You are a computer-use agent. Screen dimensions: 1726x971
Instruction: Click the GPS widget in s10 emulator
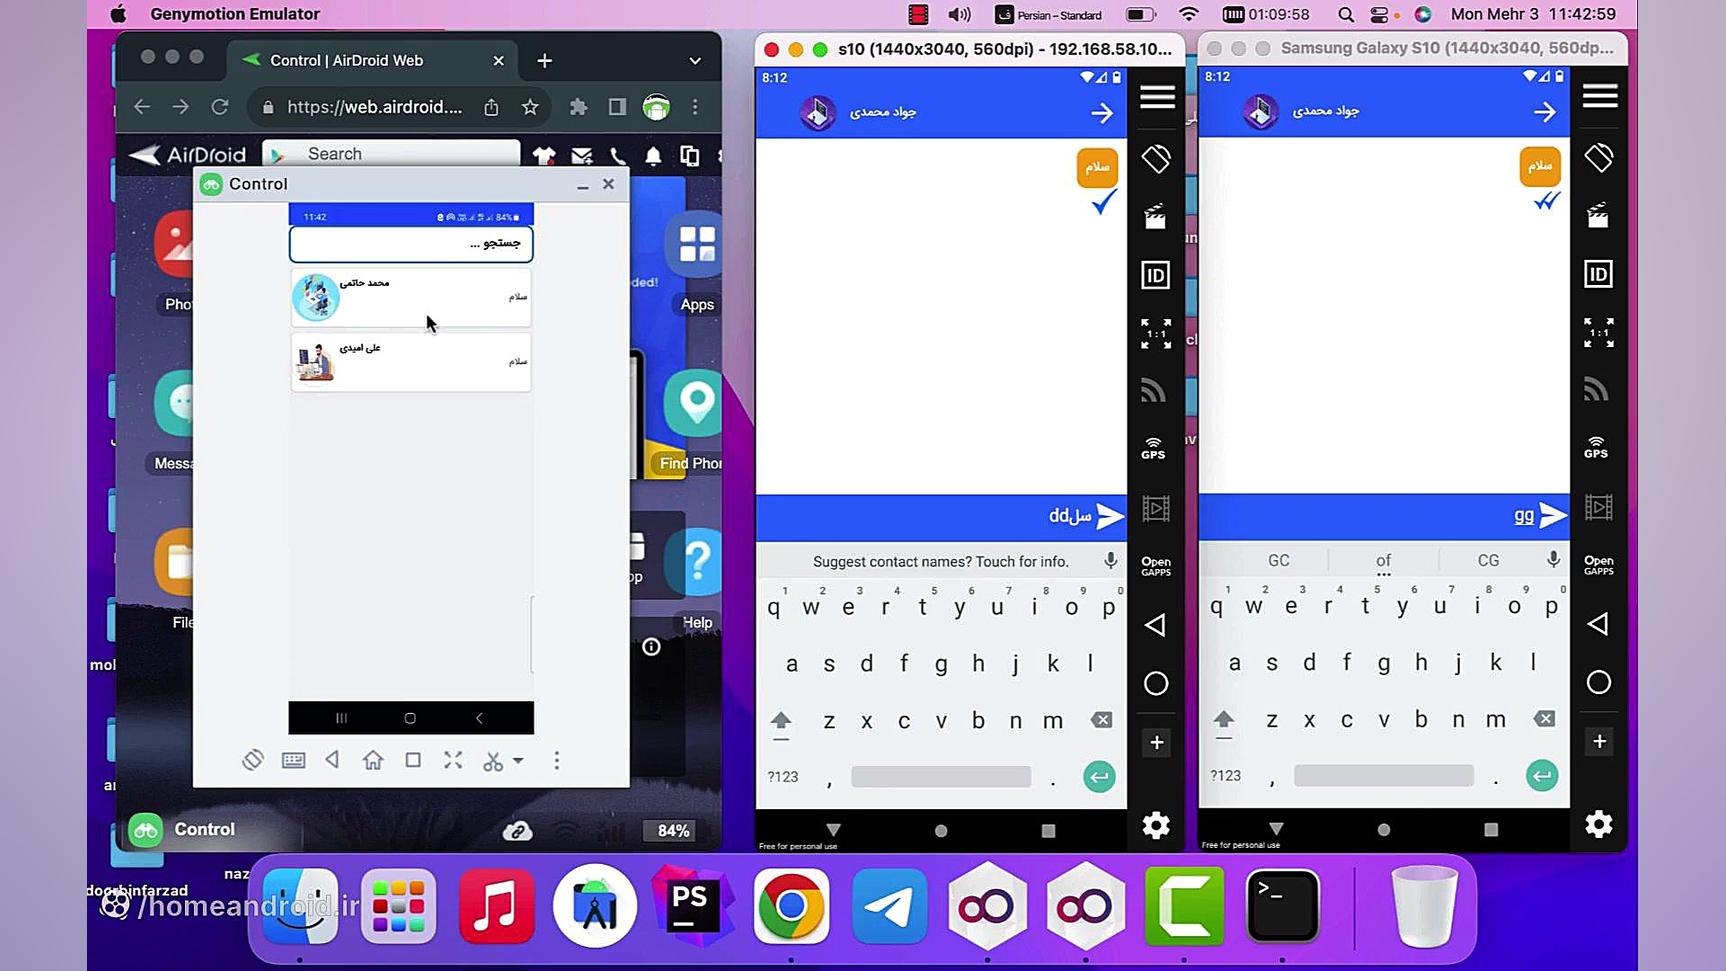click(1154, 448)
